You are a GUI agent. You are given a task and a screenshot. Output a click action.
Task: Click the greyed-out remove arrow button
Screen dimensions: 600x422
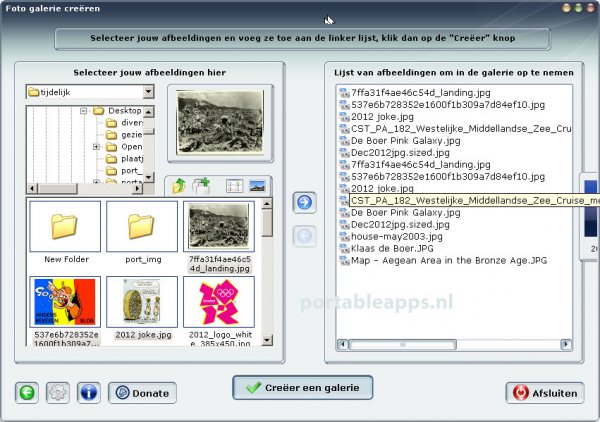[304, 236]
